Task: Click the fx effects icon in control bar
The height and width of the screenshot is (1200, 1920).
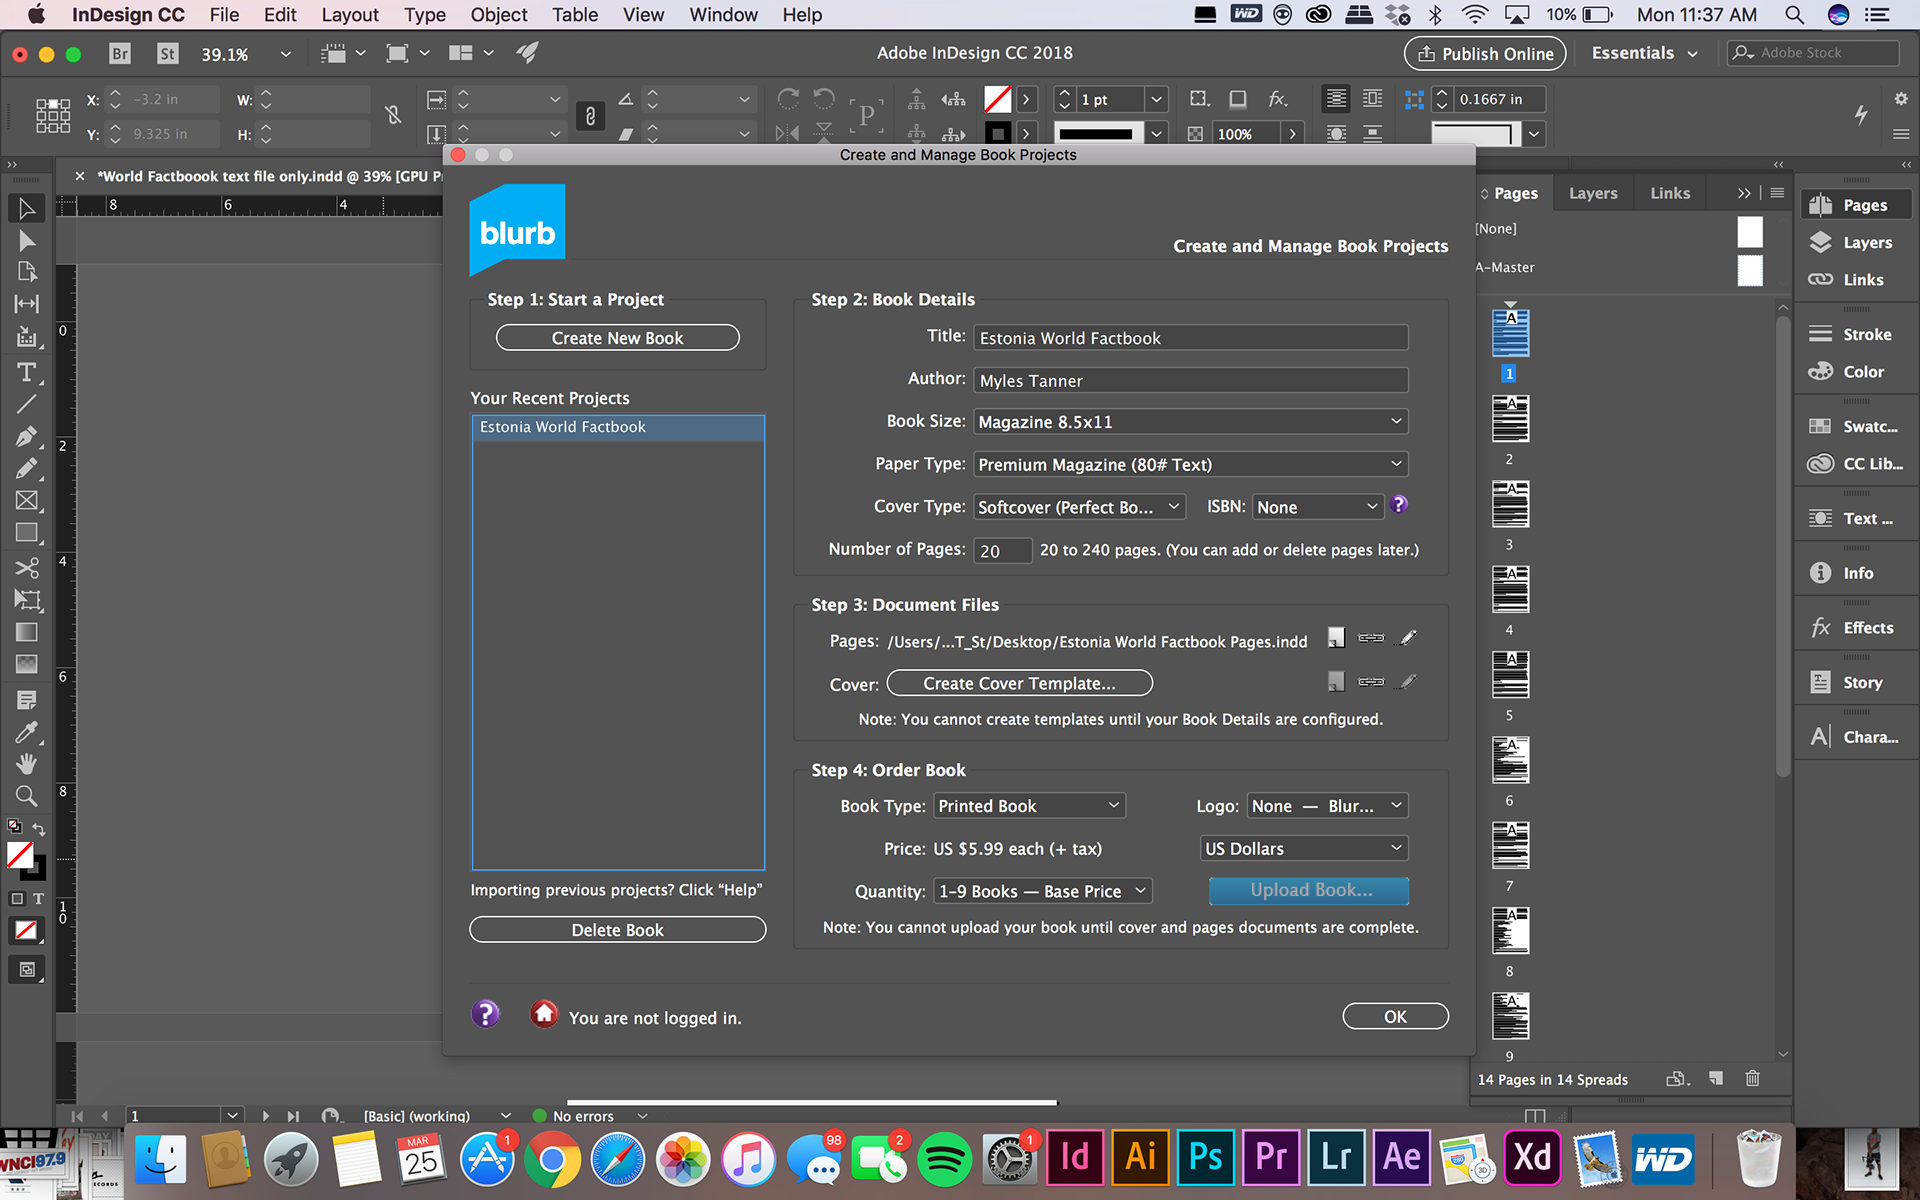Action: [1278, 99]
